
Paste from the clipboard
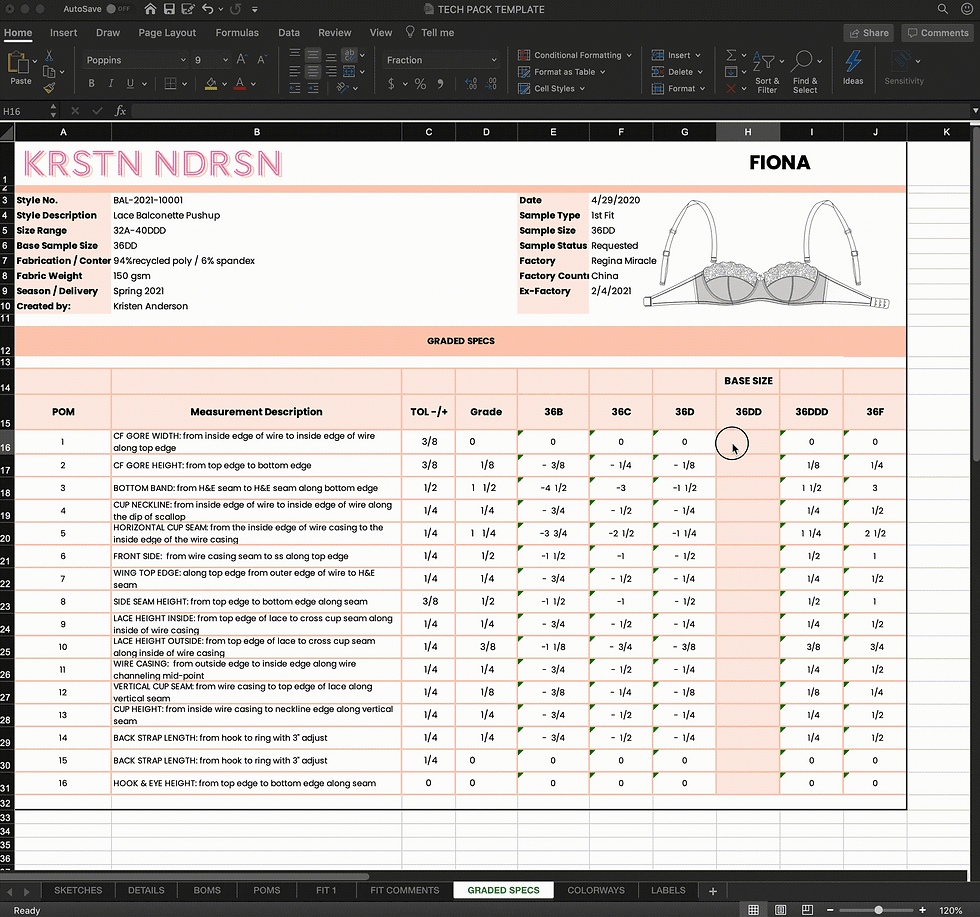tap(19, 69)
